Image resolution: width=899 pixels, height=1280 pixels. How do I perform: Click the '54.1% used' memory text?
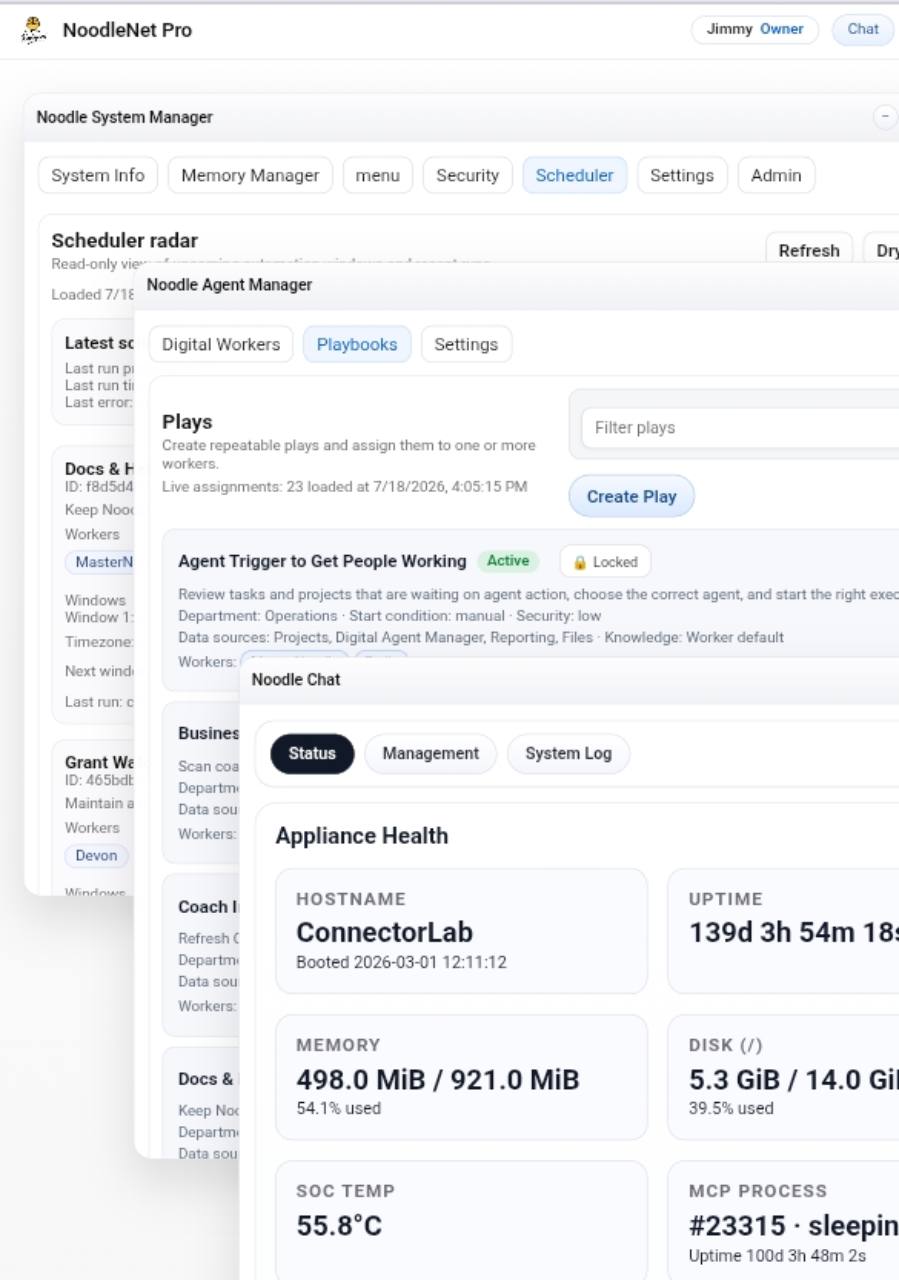(339, 1108)
